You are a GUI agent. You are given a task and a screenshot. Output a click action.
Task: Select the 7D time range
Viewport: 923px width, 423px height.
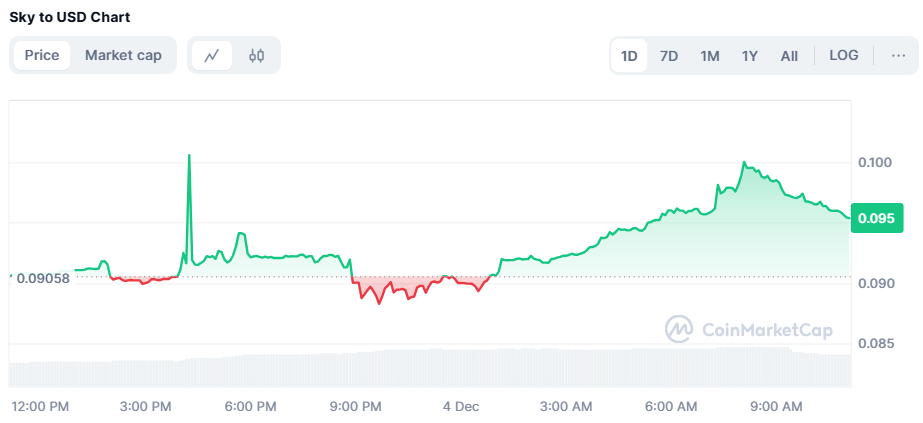(669, 56)
